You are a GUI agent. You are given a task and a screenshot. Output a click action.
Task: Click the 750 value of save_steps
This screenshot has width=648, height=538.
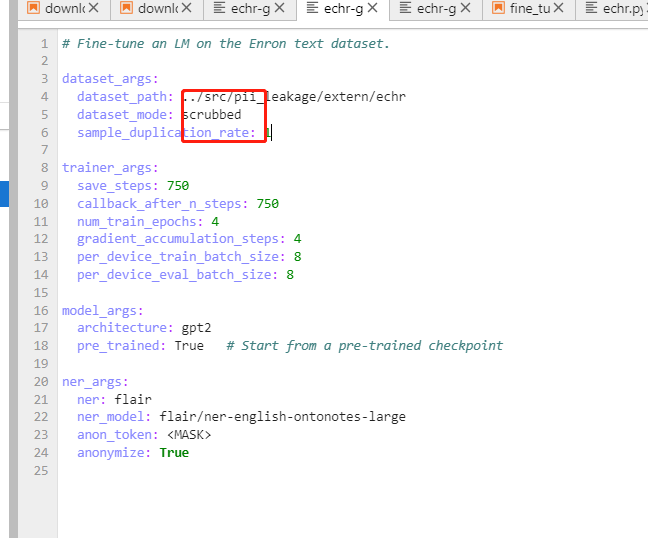pyautogui.click(x=178, y=186)
